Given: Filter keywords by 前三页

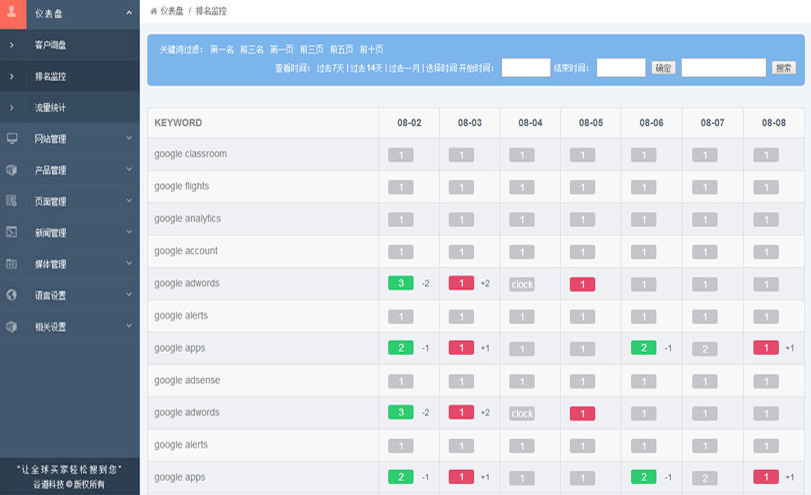Looking at the screenshot, I should point(312,50).
